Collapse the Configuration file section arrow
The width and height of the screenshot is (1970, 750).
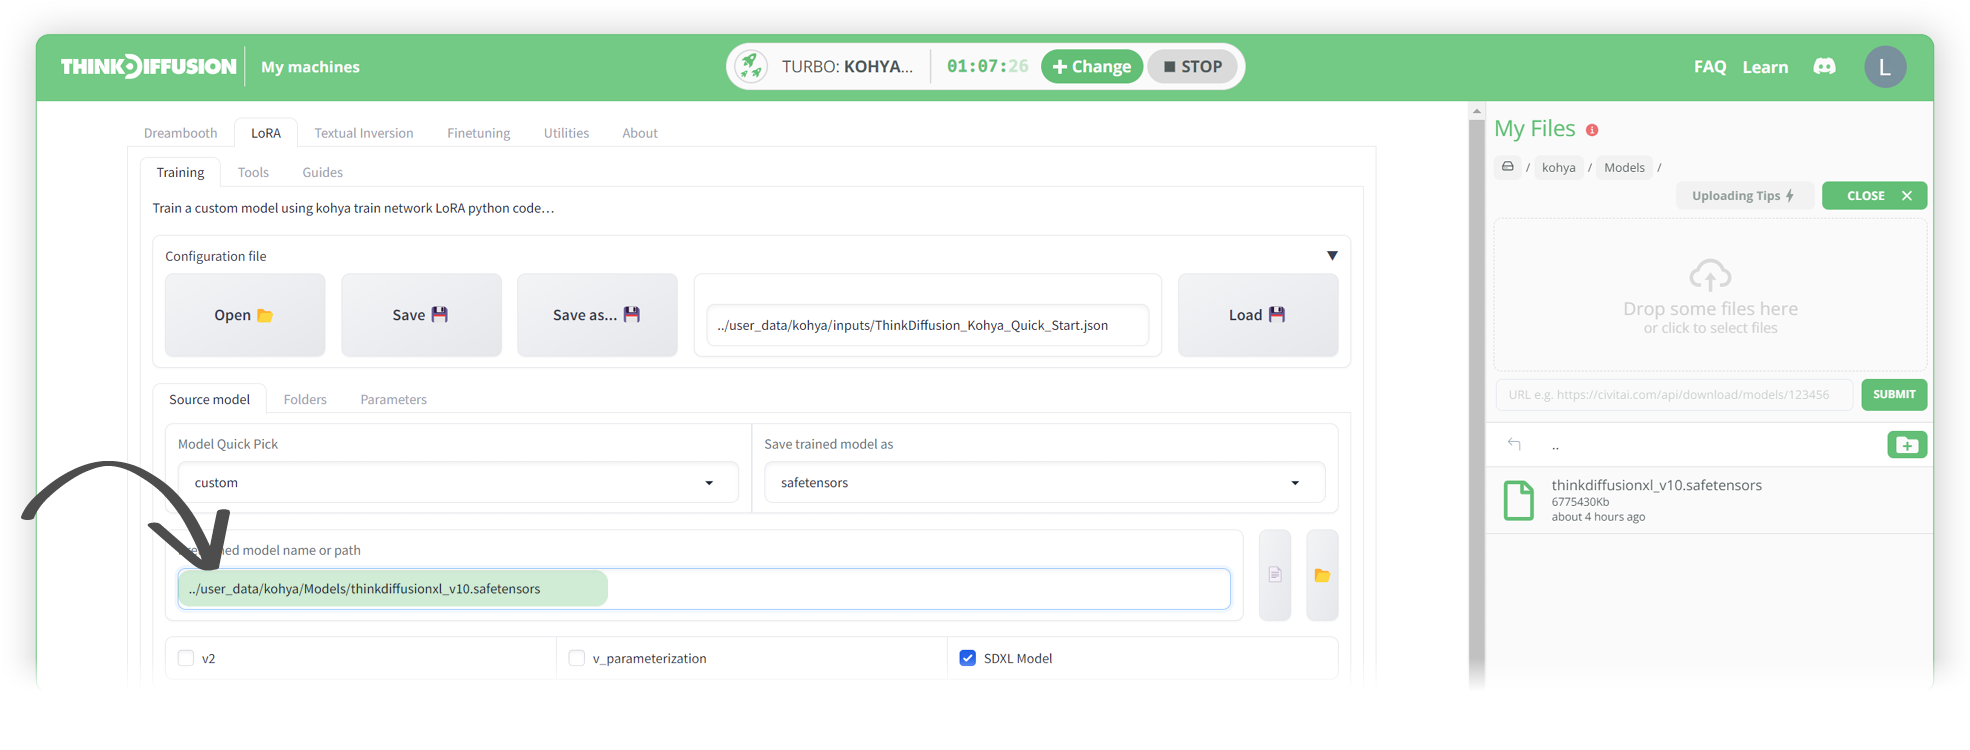coord(1332,256)
